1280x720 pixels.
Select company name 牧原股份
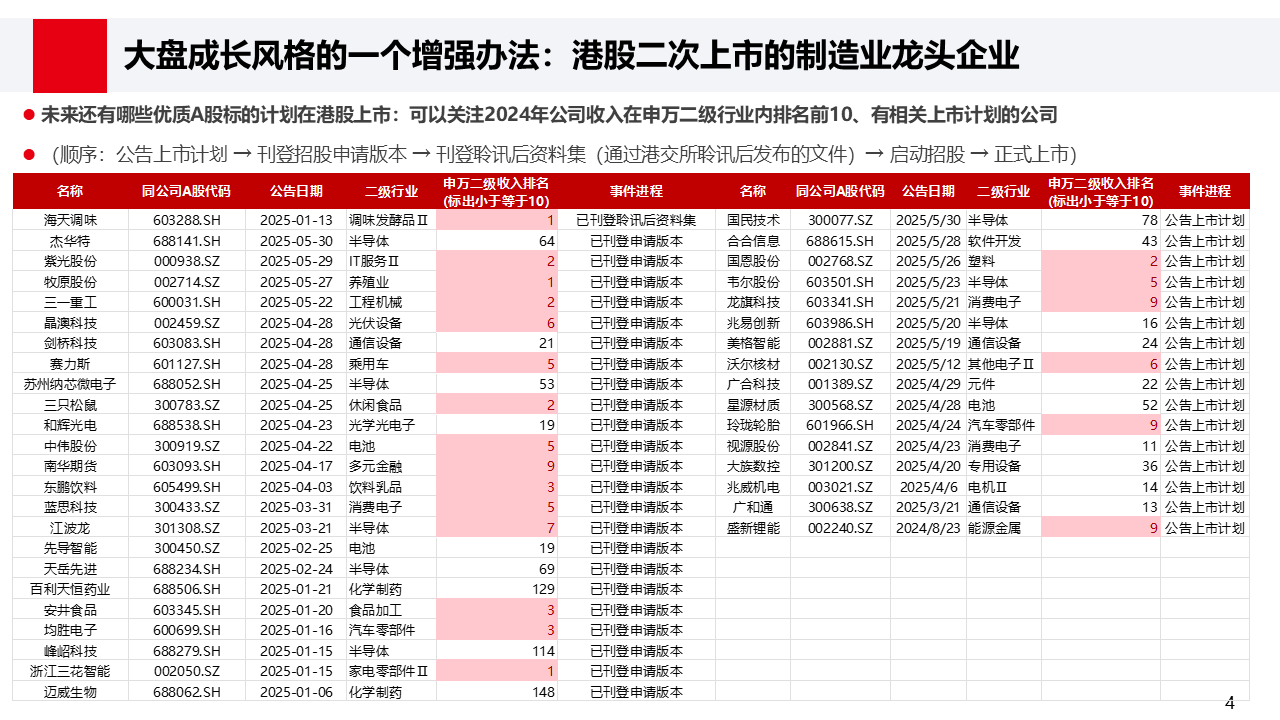[x=71, y=282]
